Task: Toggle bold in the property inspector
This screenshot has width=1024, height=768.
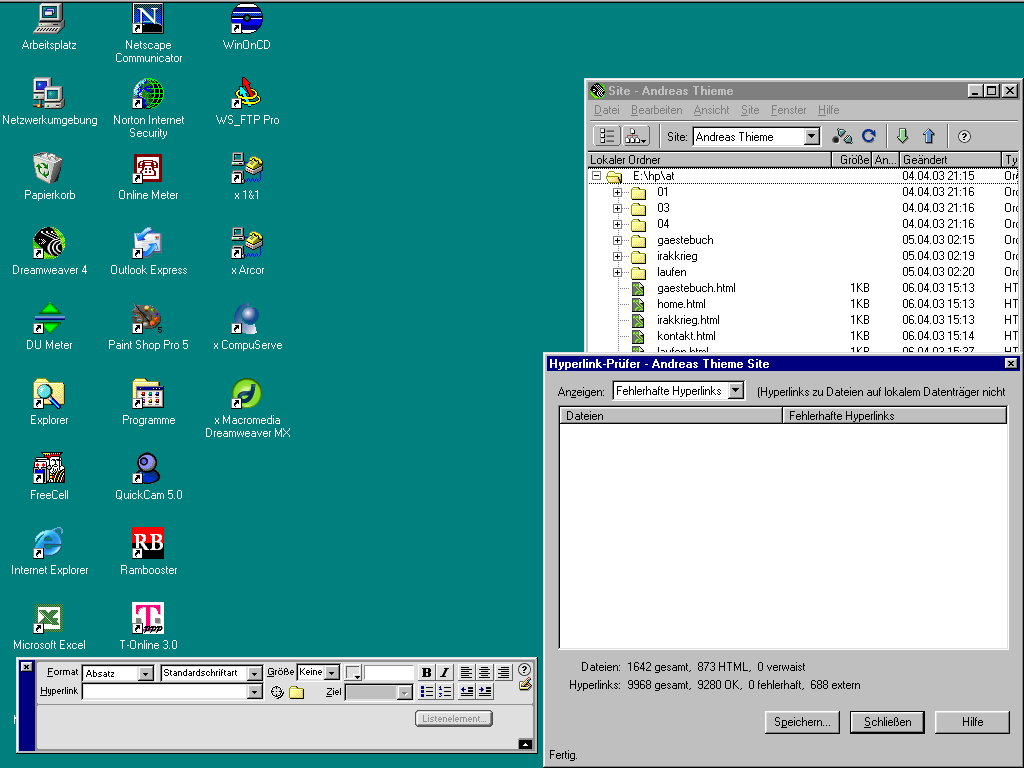Action: [426, 672]
